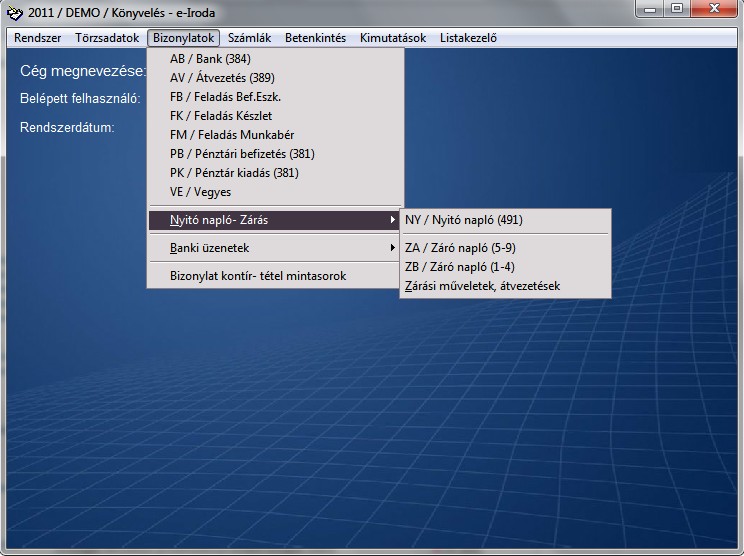
Task: Select FM / Feladás Munkabér item
Action: click(x=231, y=135)
